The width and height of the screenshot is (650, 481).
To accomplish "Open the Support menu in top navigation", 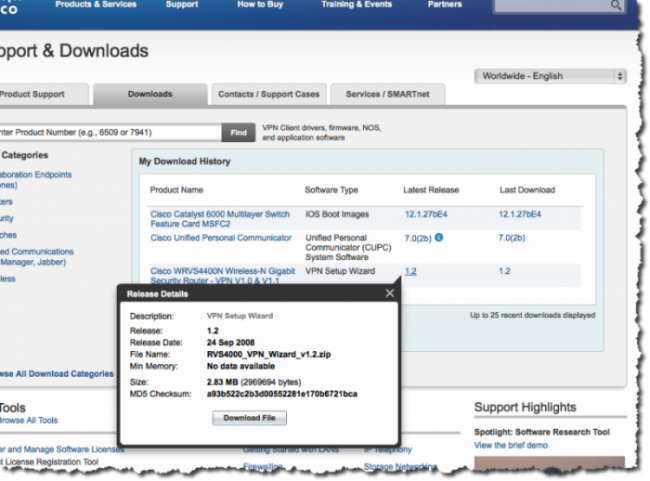I will (182, 5).
